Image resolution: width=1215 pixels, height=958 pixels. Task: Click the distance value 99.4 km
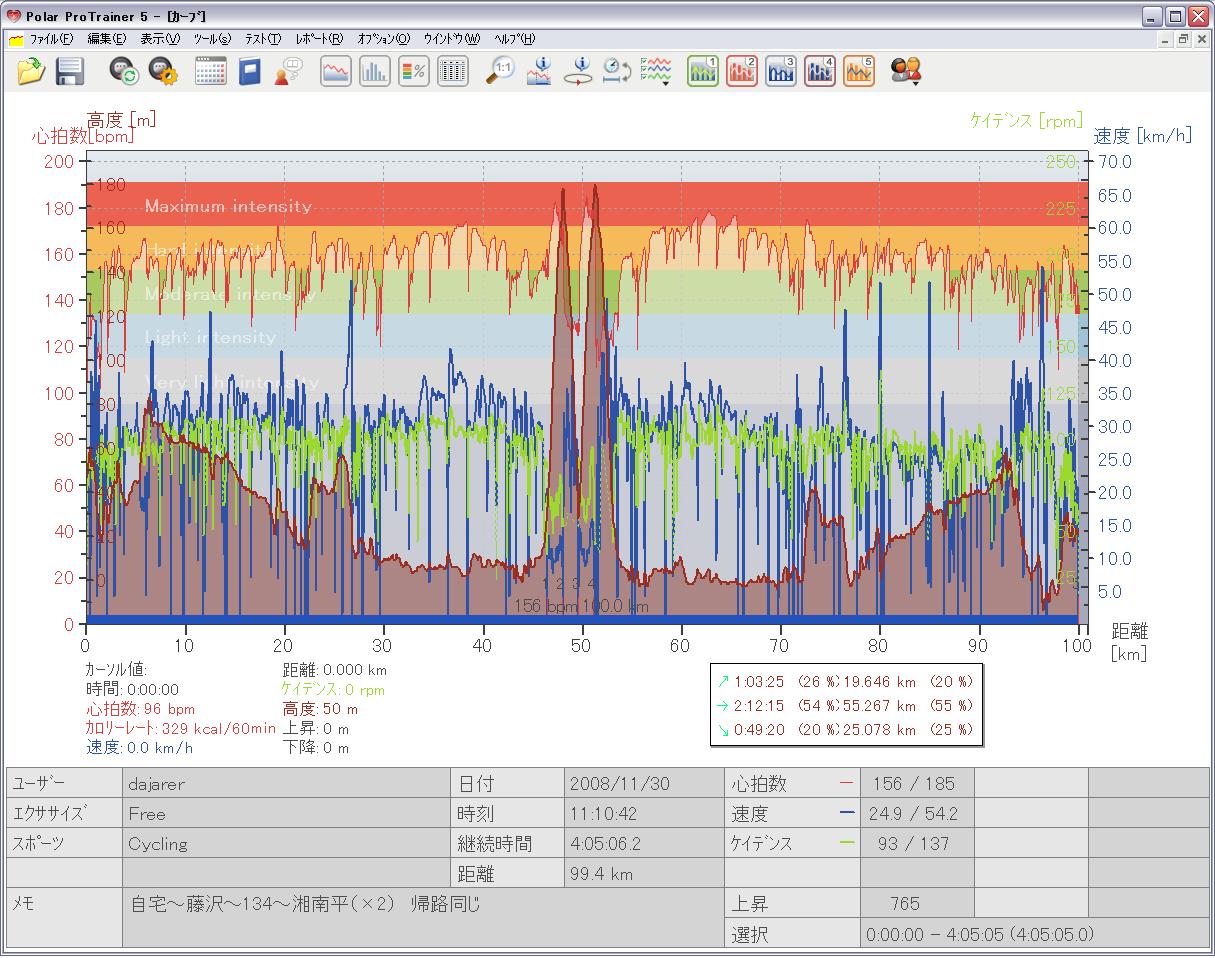644,873
